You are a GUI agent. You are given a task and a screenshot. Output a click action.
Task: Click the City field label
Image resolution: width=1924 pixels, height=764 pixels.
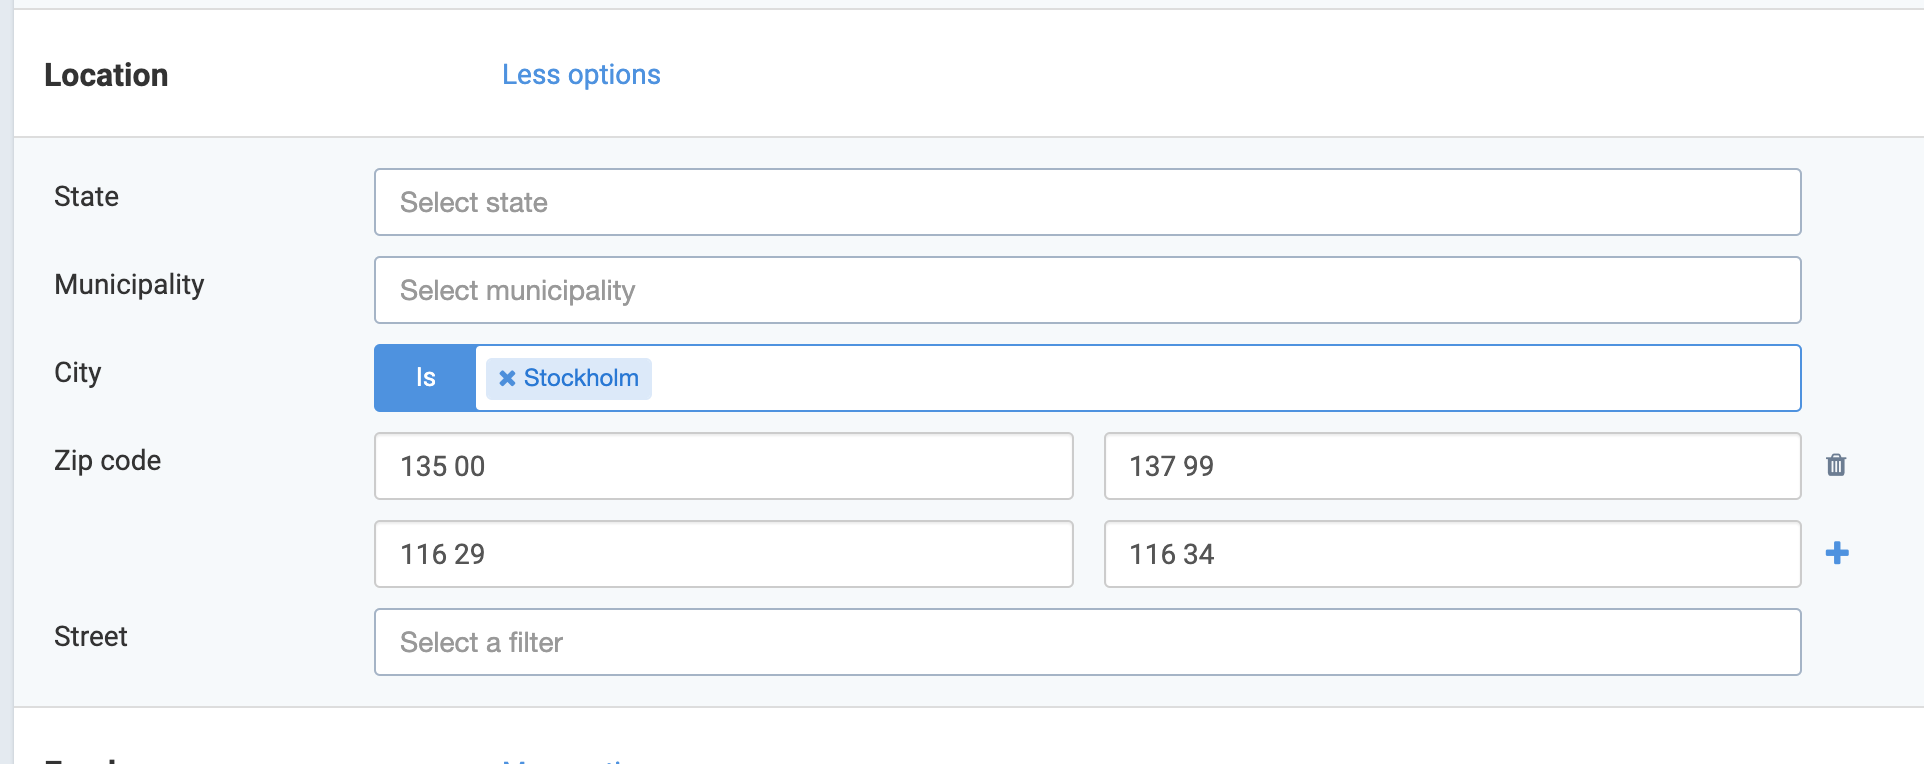click(77, 373)
